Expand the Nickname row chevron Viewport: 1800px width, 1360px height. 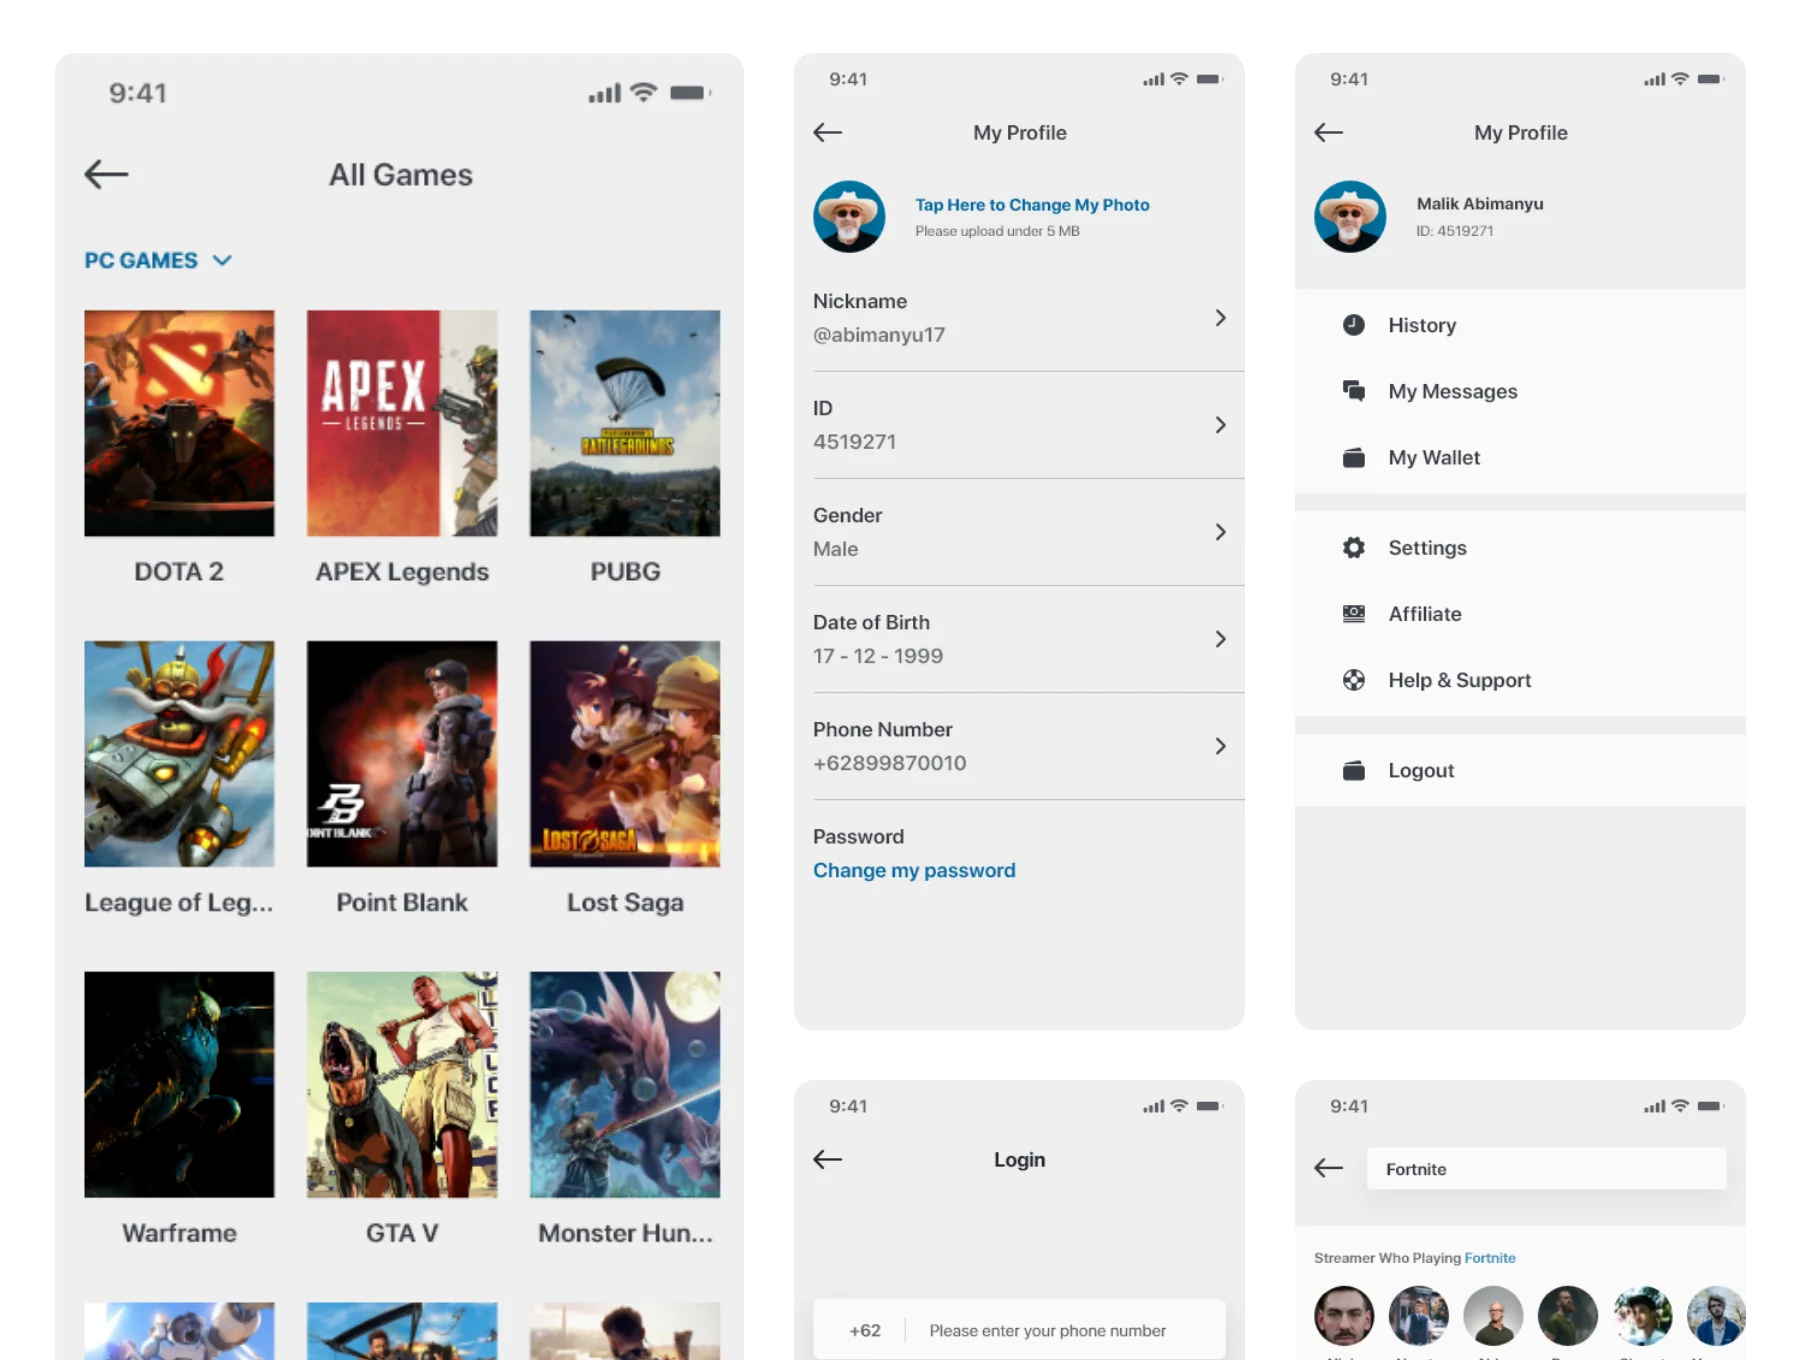[1220, 318]
